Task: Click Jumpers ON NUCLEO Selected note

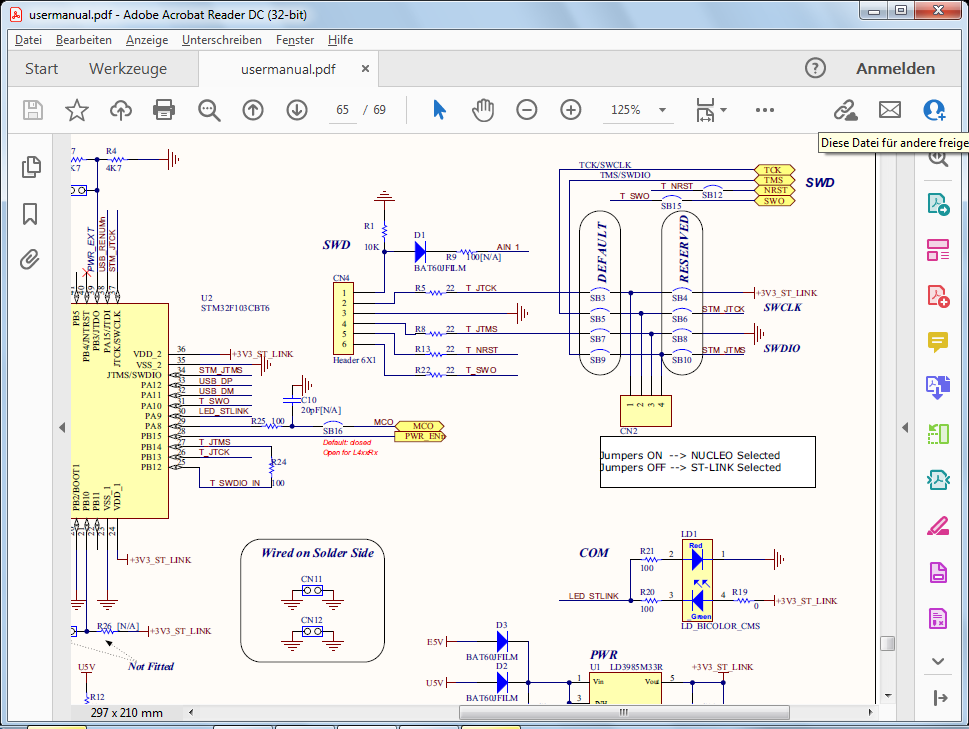Action: (x=690, y=455)
